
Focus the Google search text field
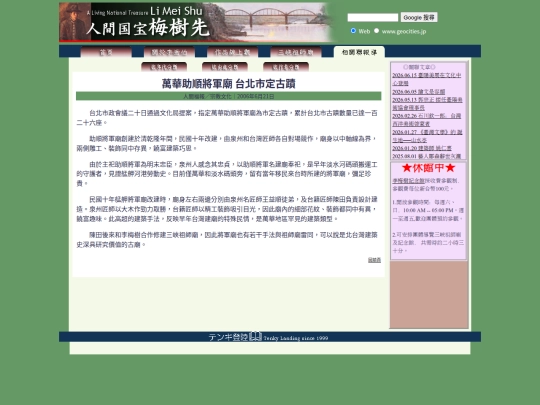coord(373,17)
